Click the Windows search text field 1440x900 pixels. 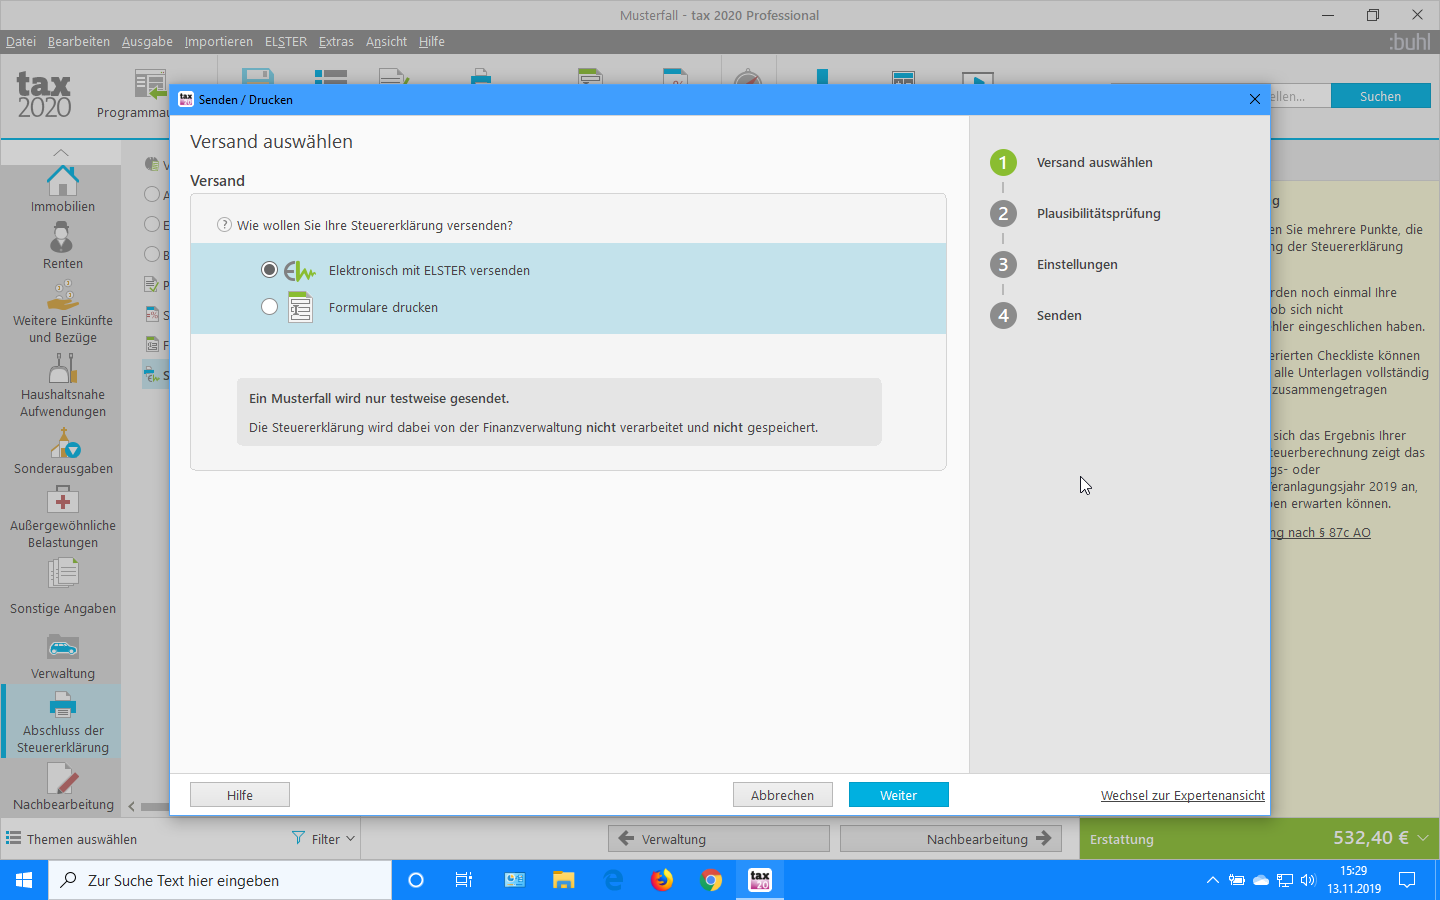tap(220, 880)
